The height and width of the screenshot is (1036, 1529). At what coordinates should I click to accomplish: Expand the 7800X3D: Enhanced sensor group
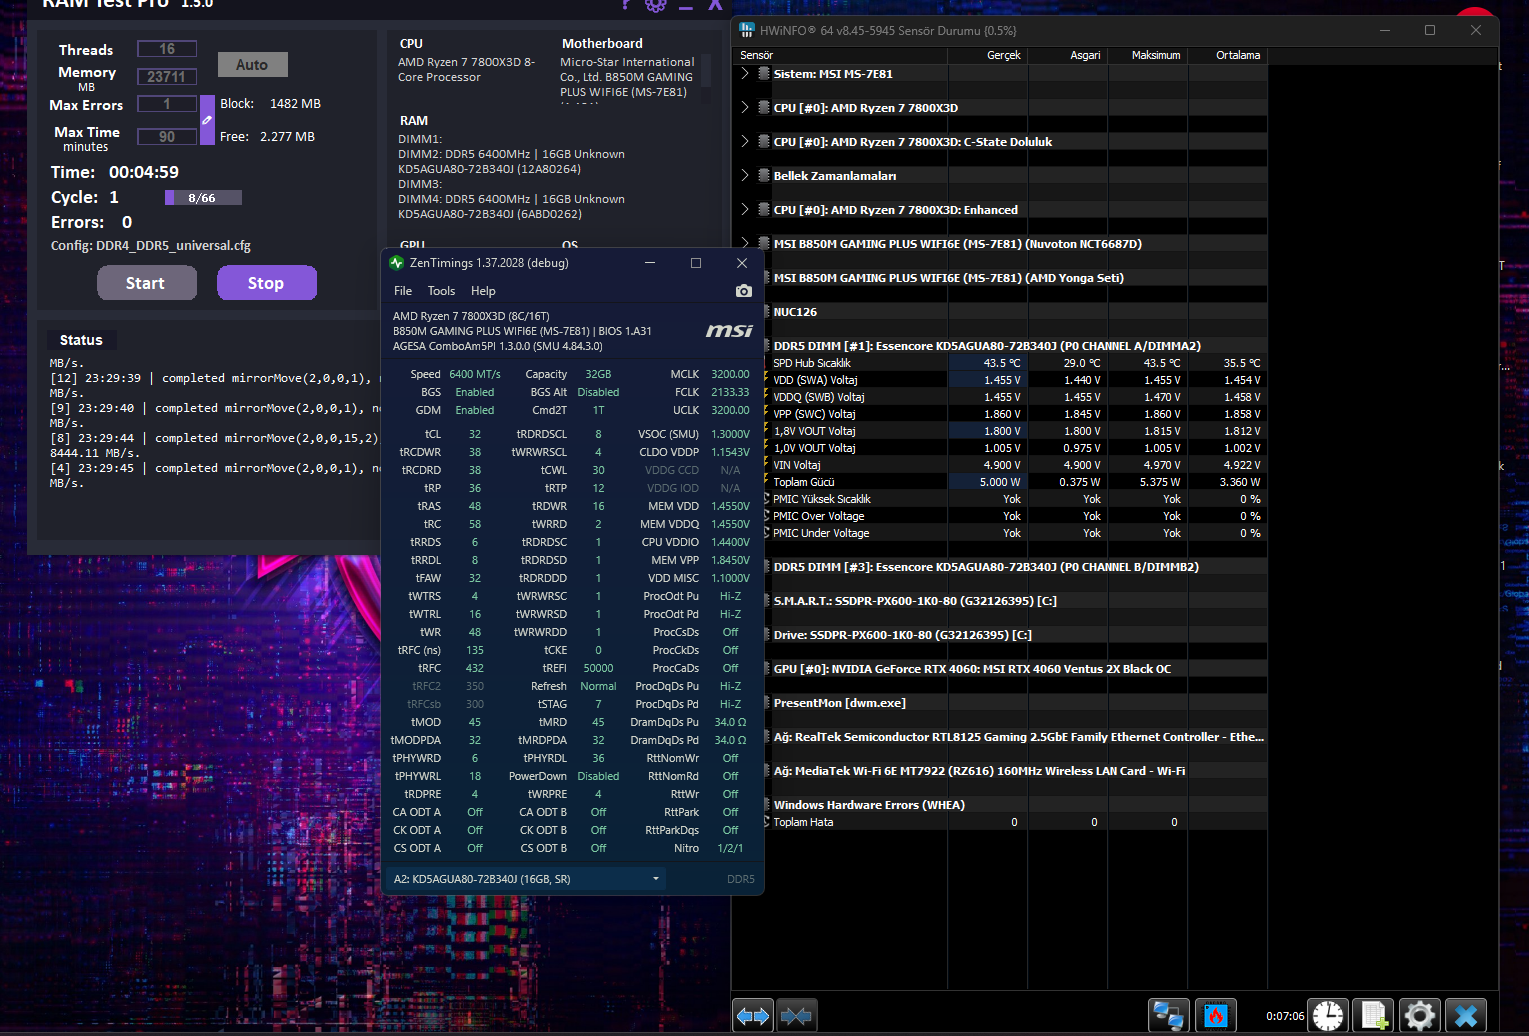tap(745, 209)
